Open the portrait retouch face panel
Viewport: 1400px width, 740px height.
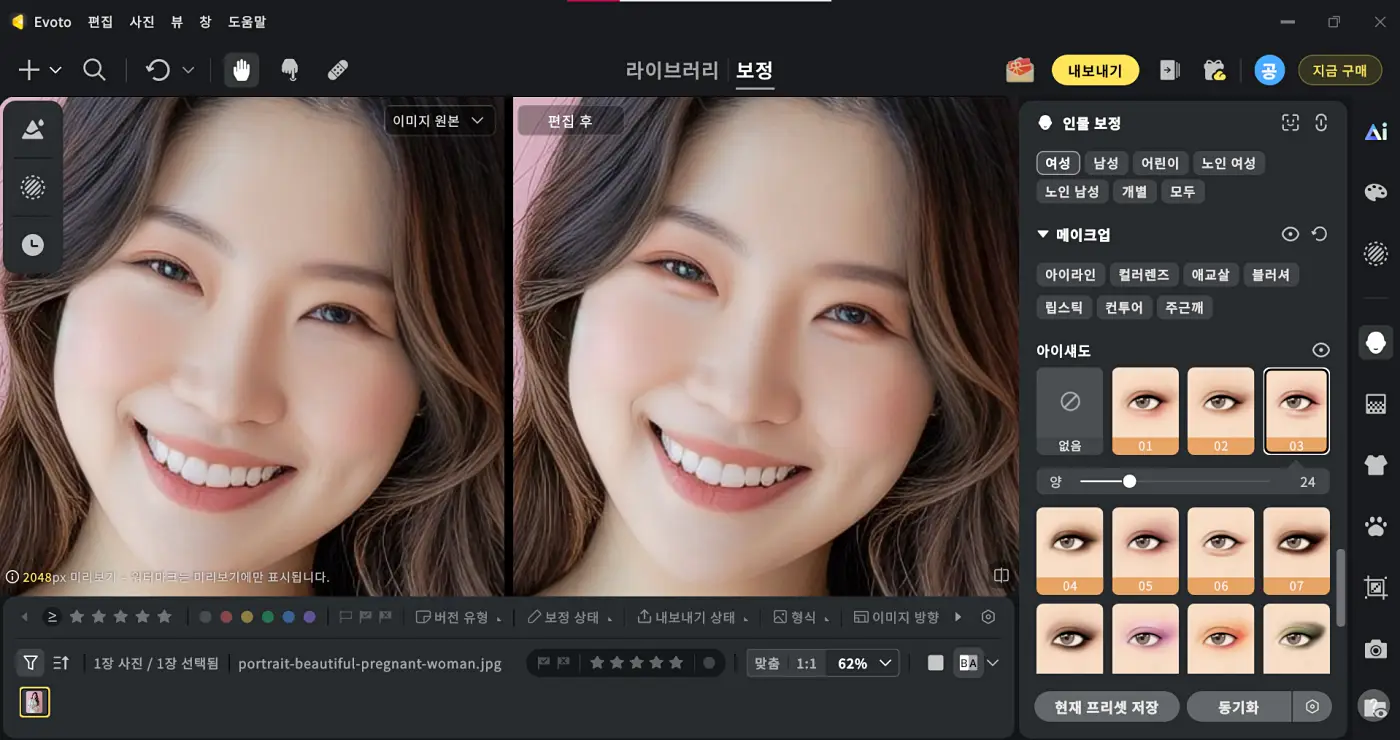coord(1376,342)
